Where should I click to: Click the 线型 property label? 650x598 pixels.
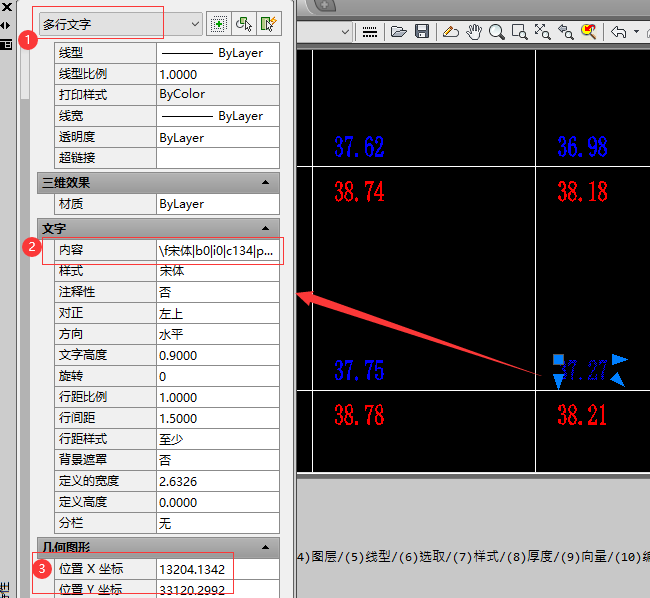coord(71,53)
